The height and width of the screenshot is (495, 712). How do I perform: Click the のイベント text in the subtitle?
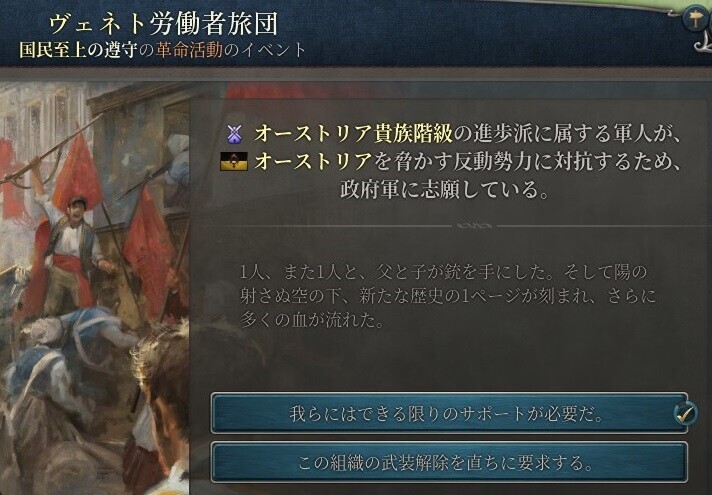[265, 50]
